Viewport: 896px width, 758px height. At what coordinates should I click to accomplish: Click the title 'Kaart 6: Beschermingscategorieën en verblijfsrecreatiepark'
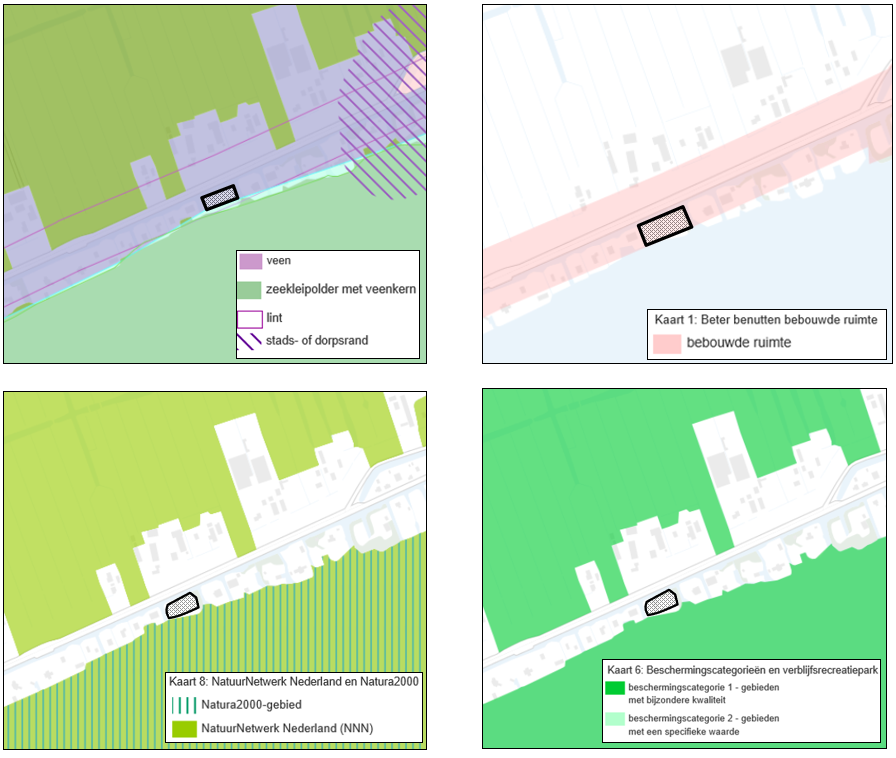(742, 670)
